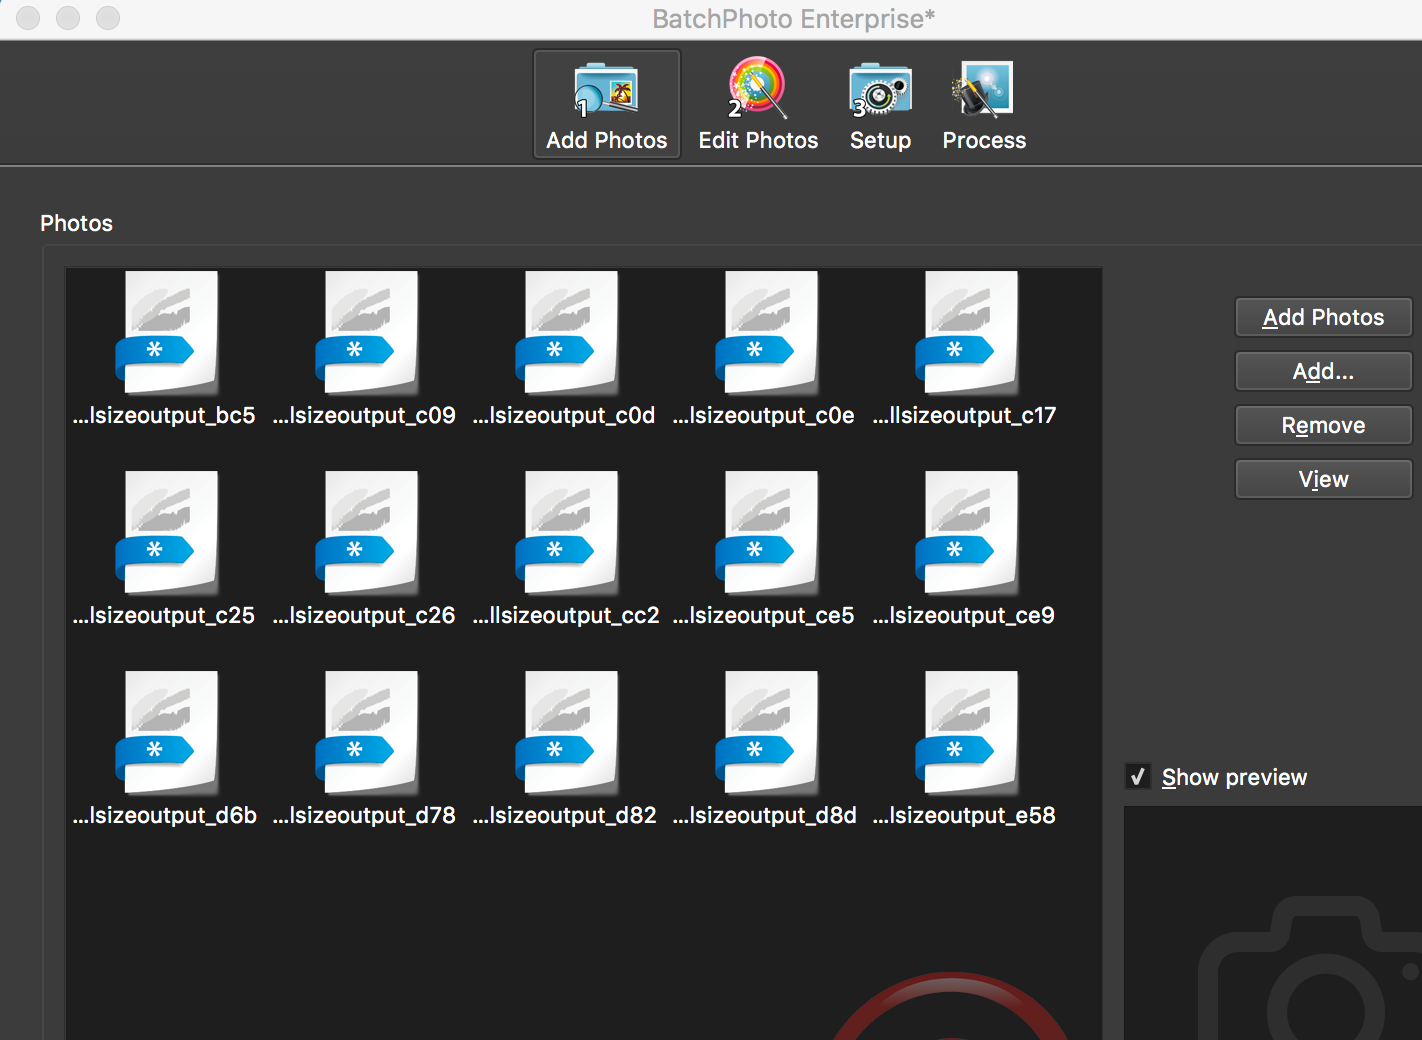Click the photo ending in c0d

click(x=566, y=333)
